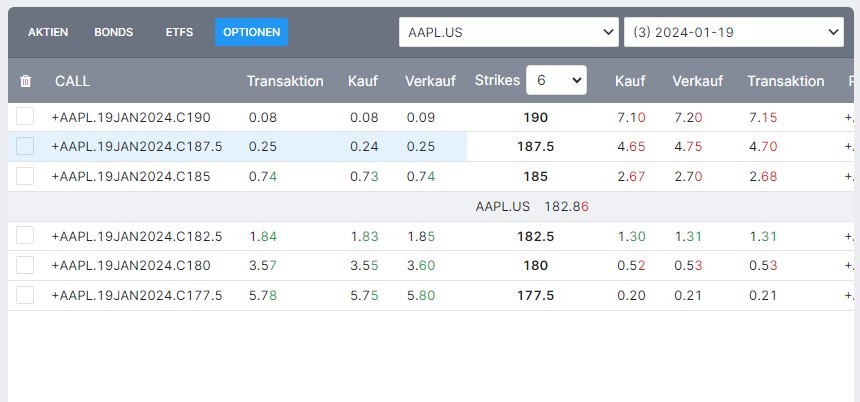Switch to the ETFS tab

click(179, 32)
